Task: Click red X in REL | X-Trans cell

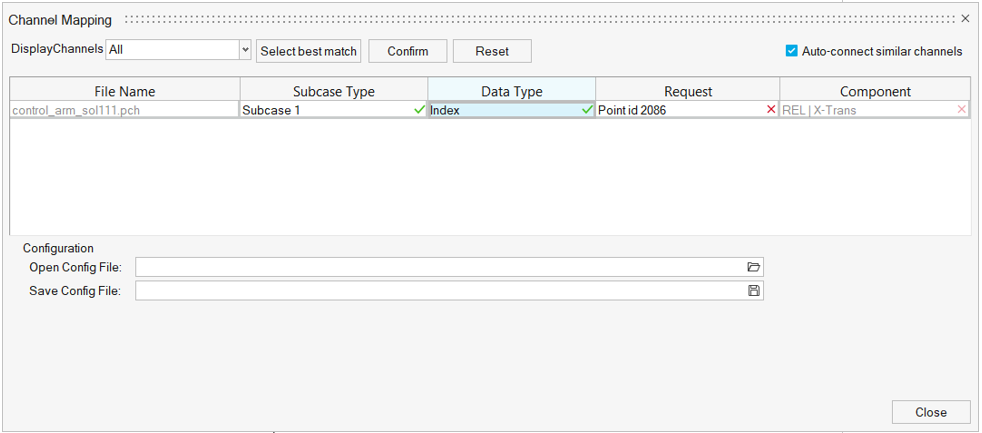Action: pos(962,110)
